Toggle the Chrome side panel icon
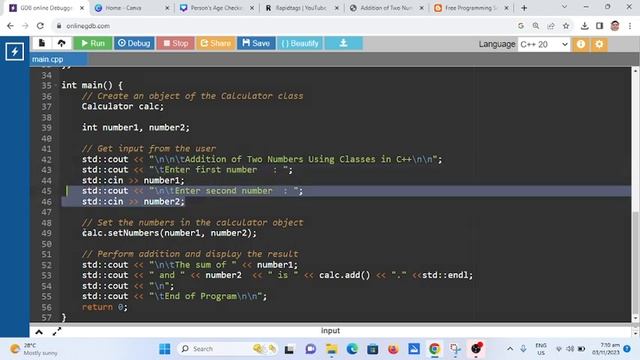This screenshot has height=360, width=640. pos(600,26)
